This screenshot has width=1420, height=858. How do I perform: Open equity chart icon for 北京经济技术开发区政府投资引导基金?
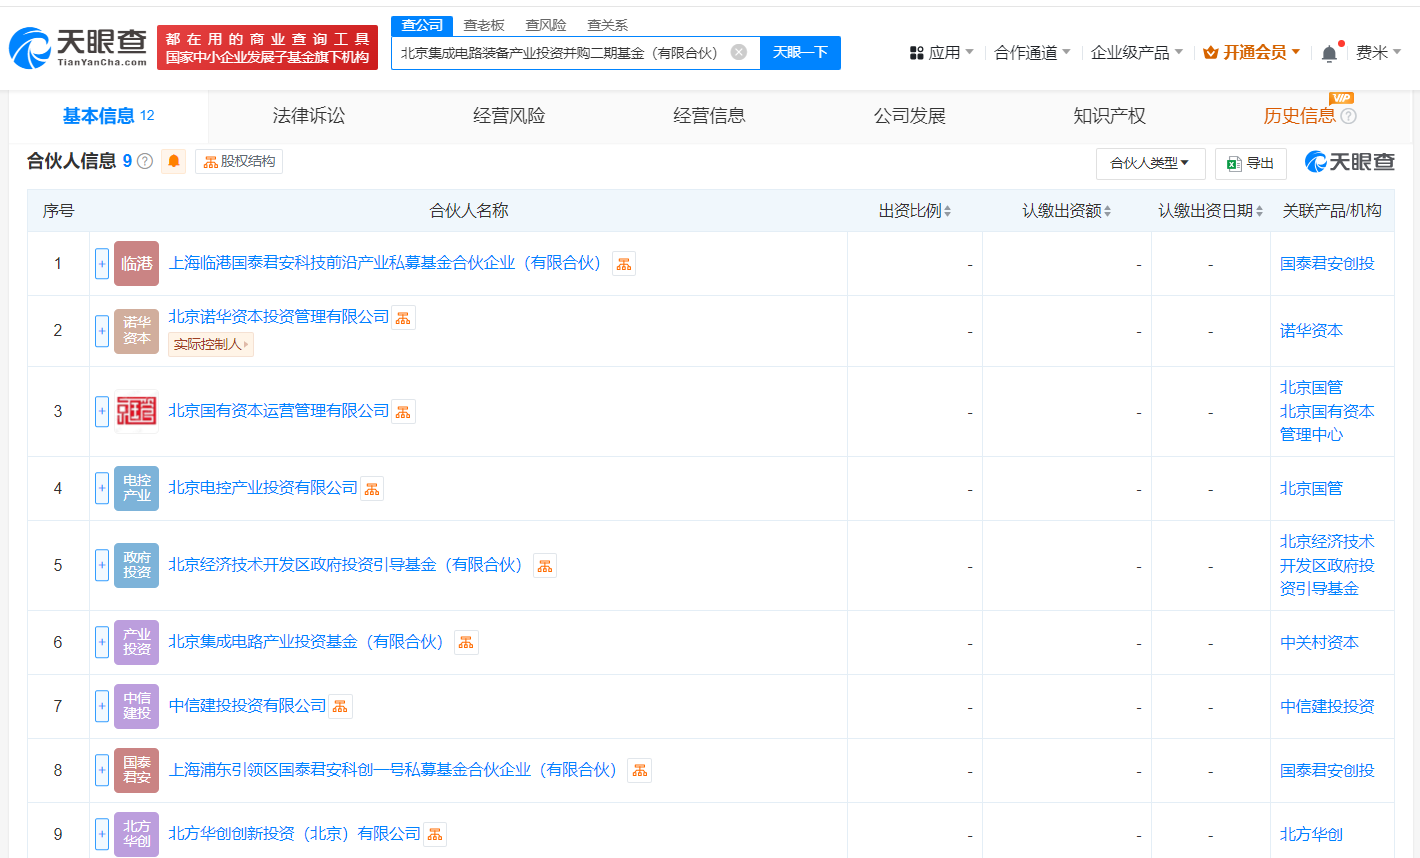click(545, 566)
